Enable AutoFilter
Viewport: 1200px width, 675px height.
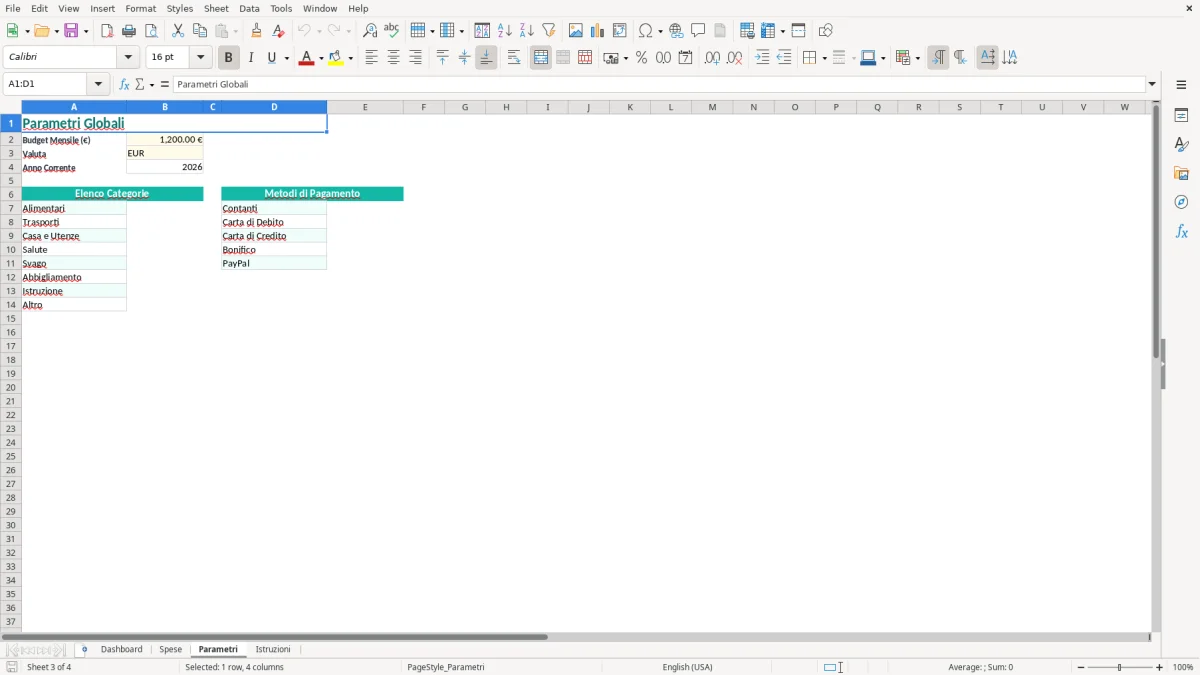point(549,31)
